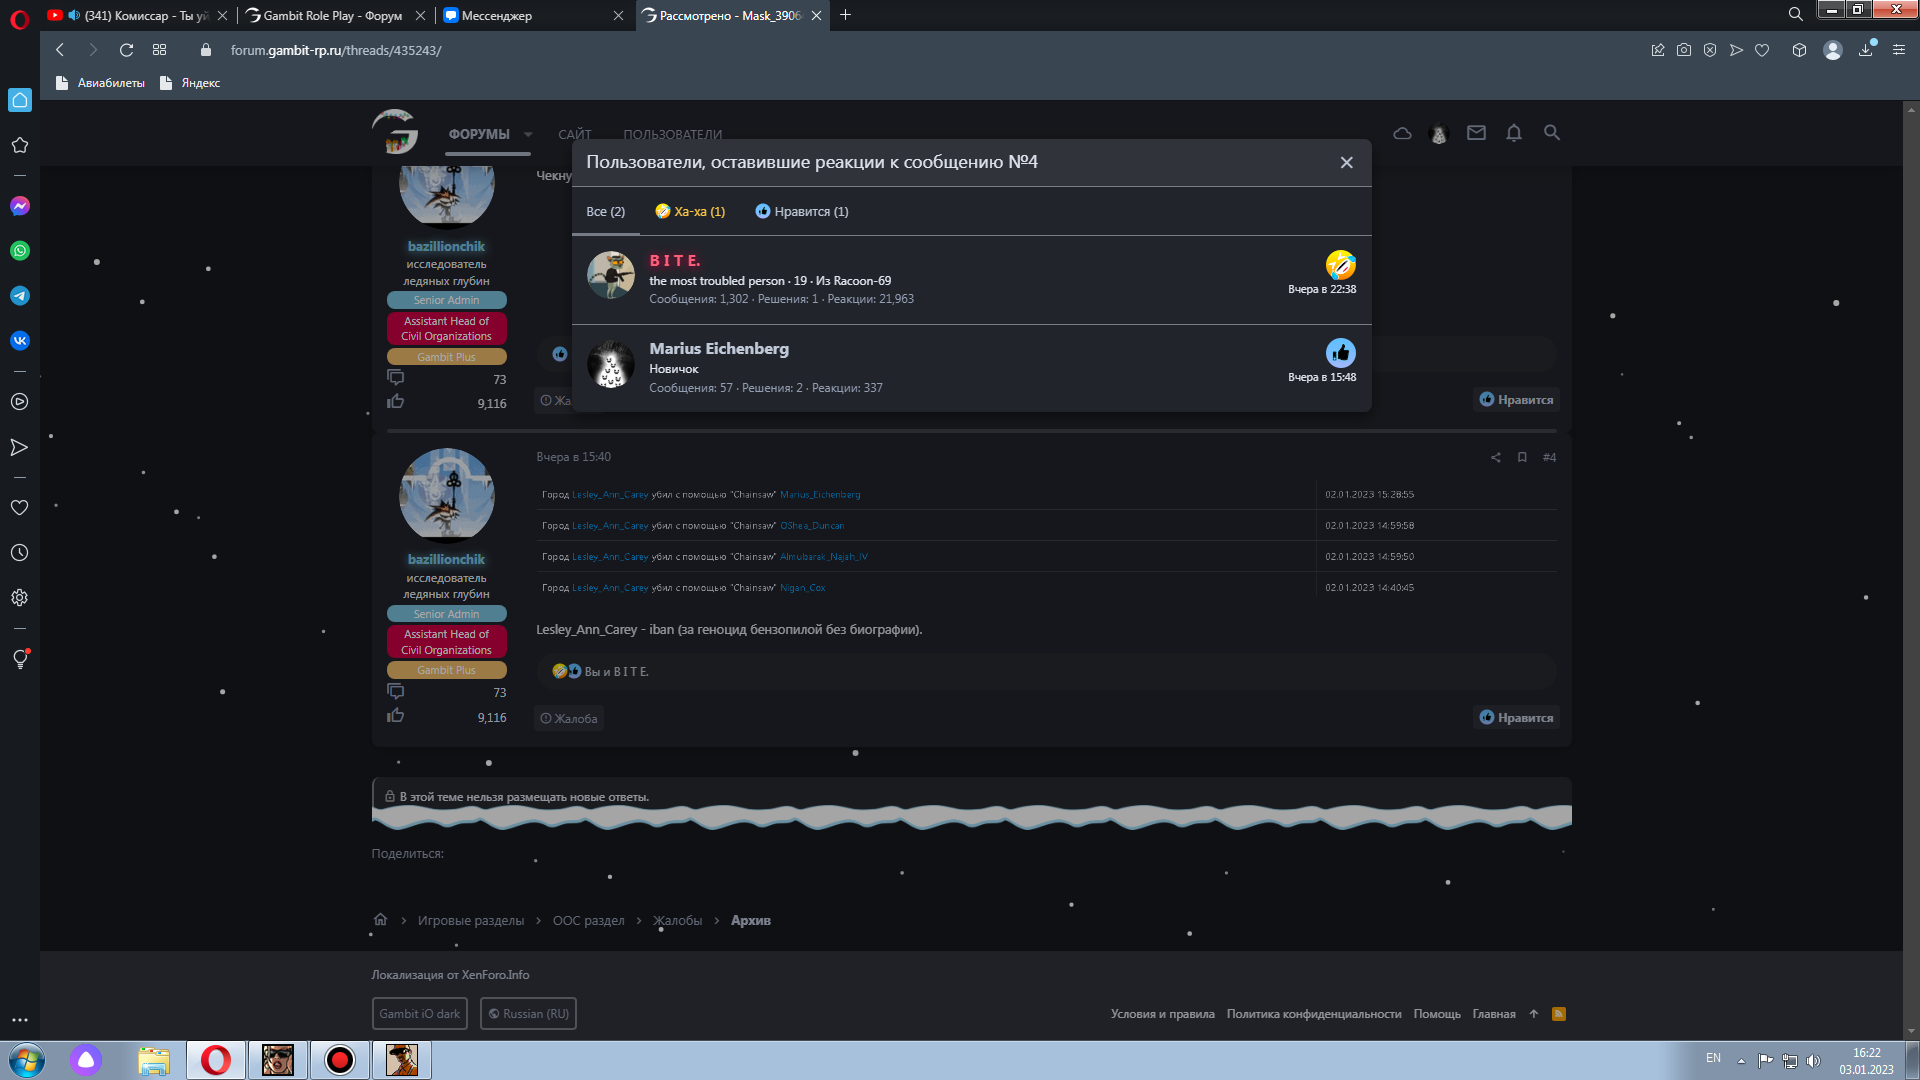
Task: Switch to the Нравится (1) tab
Action: (x=802, y=211)
